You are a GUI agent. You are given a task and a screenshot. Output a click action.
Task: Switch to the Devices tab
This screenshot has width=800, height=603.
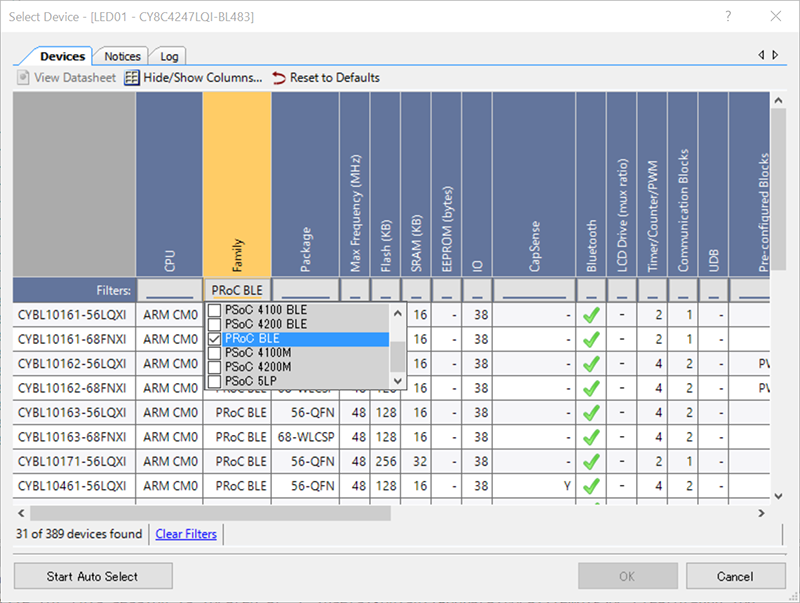tap(62, 56)
